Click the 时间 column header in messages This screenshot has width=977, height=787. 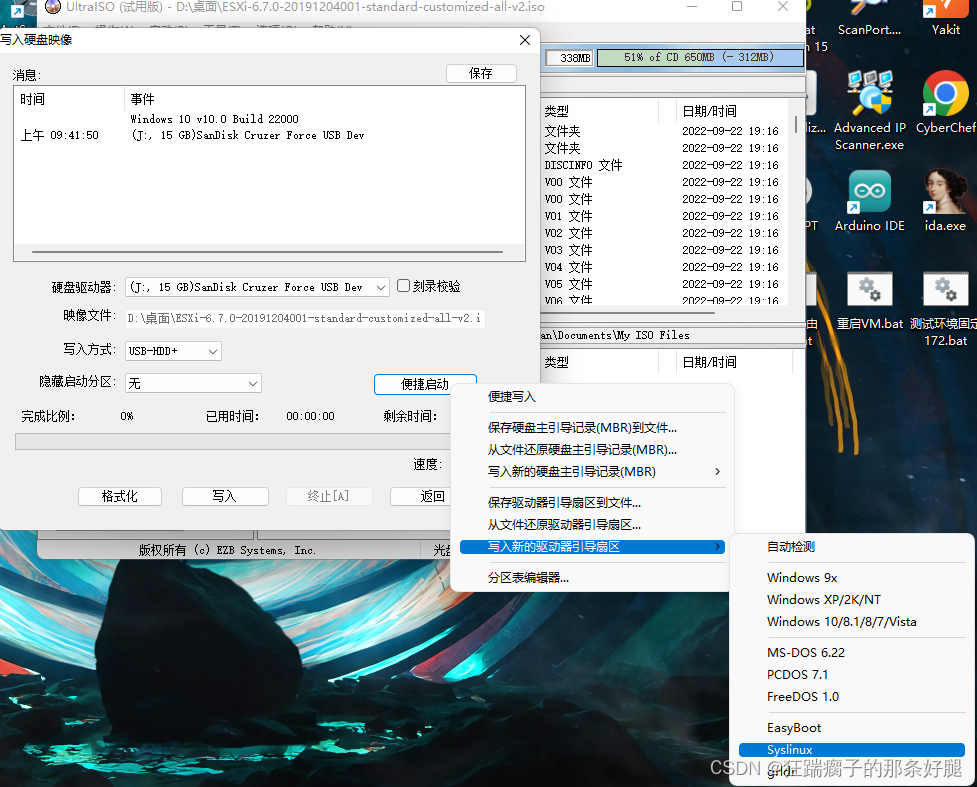[69, 99]
